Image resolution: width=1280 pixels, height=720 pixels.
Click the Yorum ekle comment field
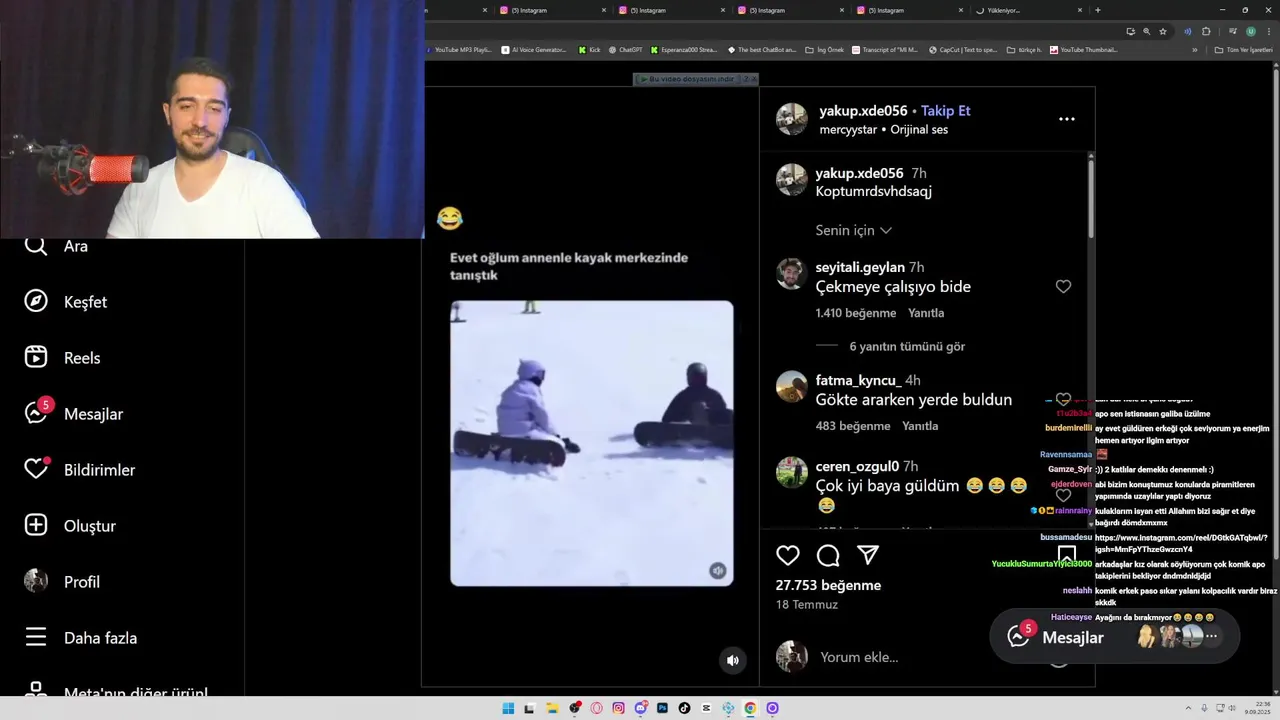click(859, 657)
